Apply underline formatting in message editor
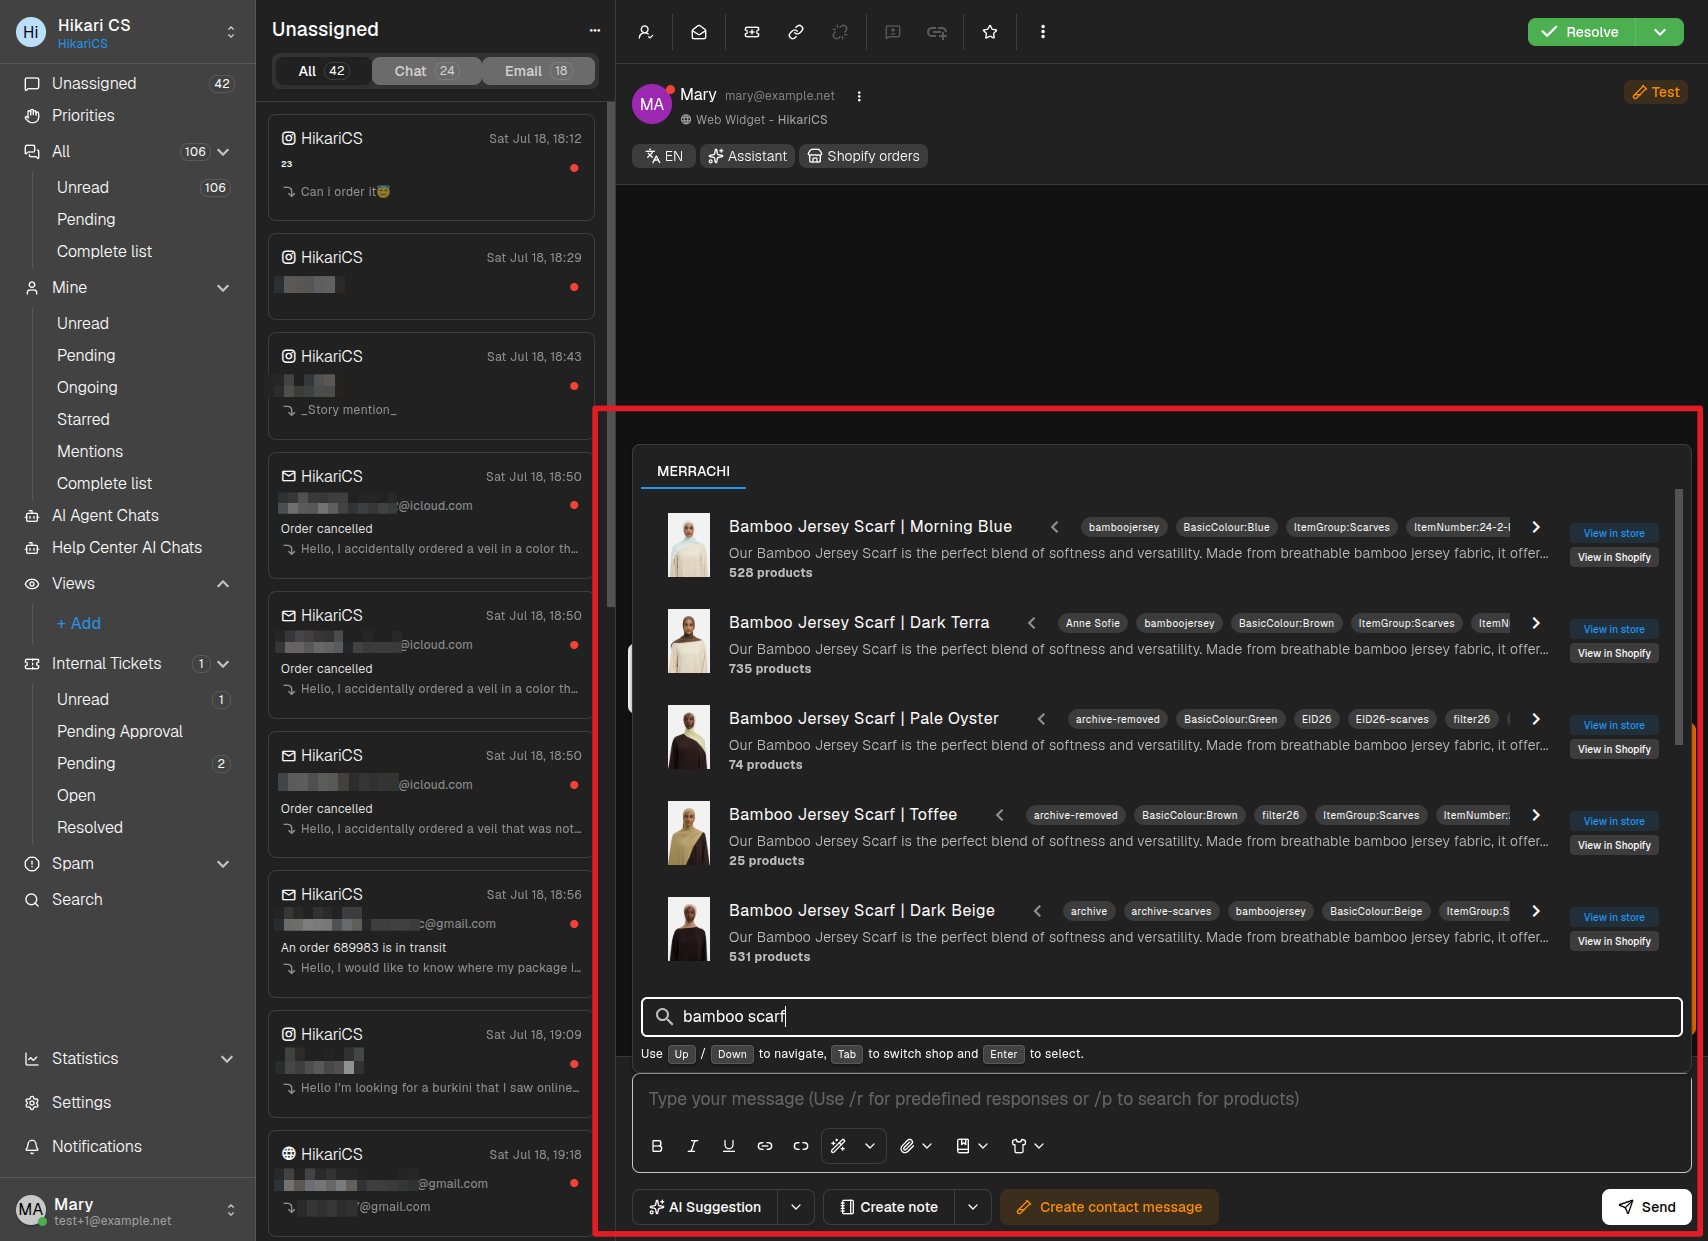 (x=729, y=1146)
